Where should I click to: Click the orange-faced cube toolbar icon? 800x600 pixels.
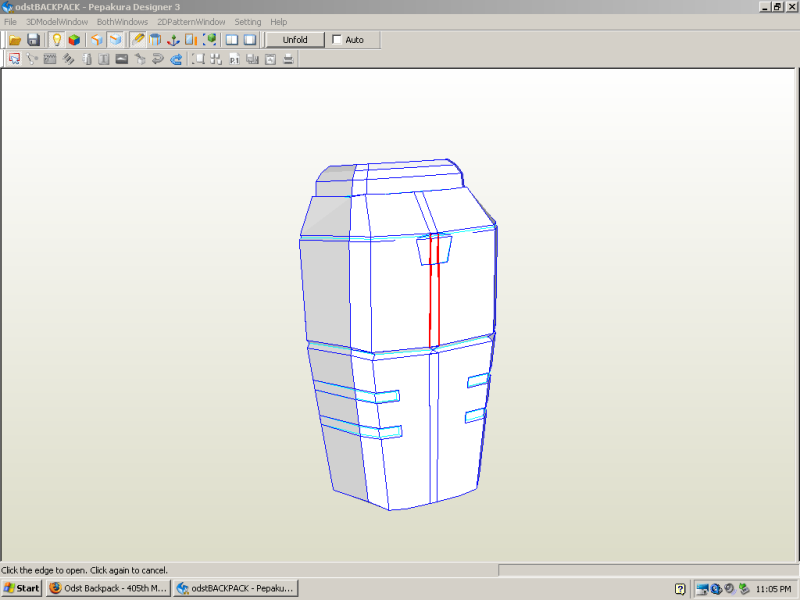(x=96, y=40)
